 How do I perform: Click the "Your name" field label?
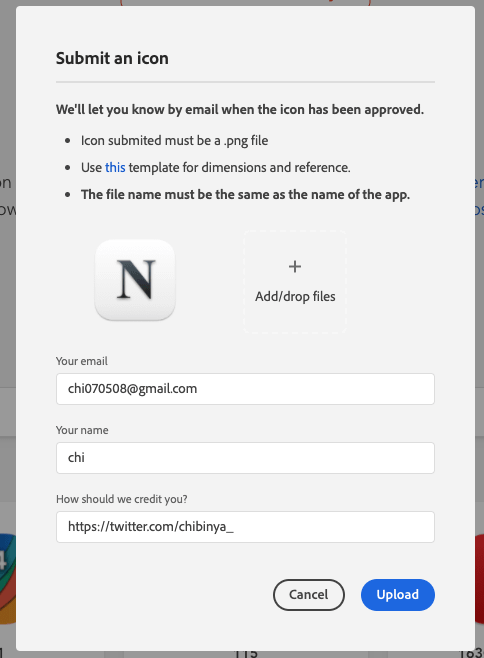tap(82, 430)
